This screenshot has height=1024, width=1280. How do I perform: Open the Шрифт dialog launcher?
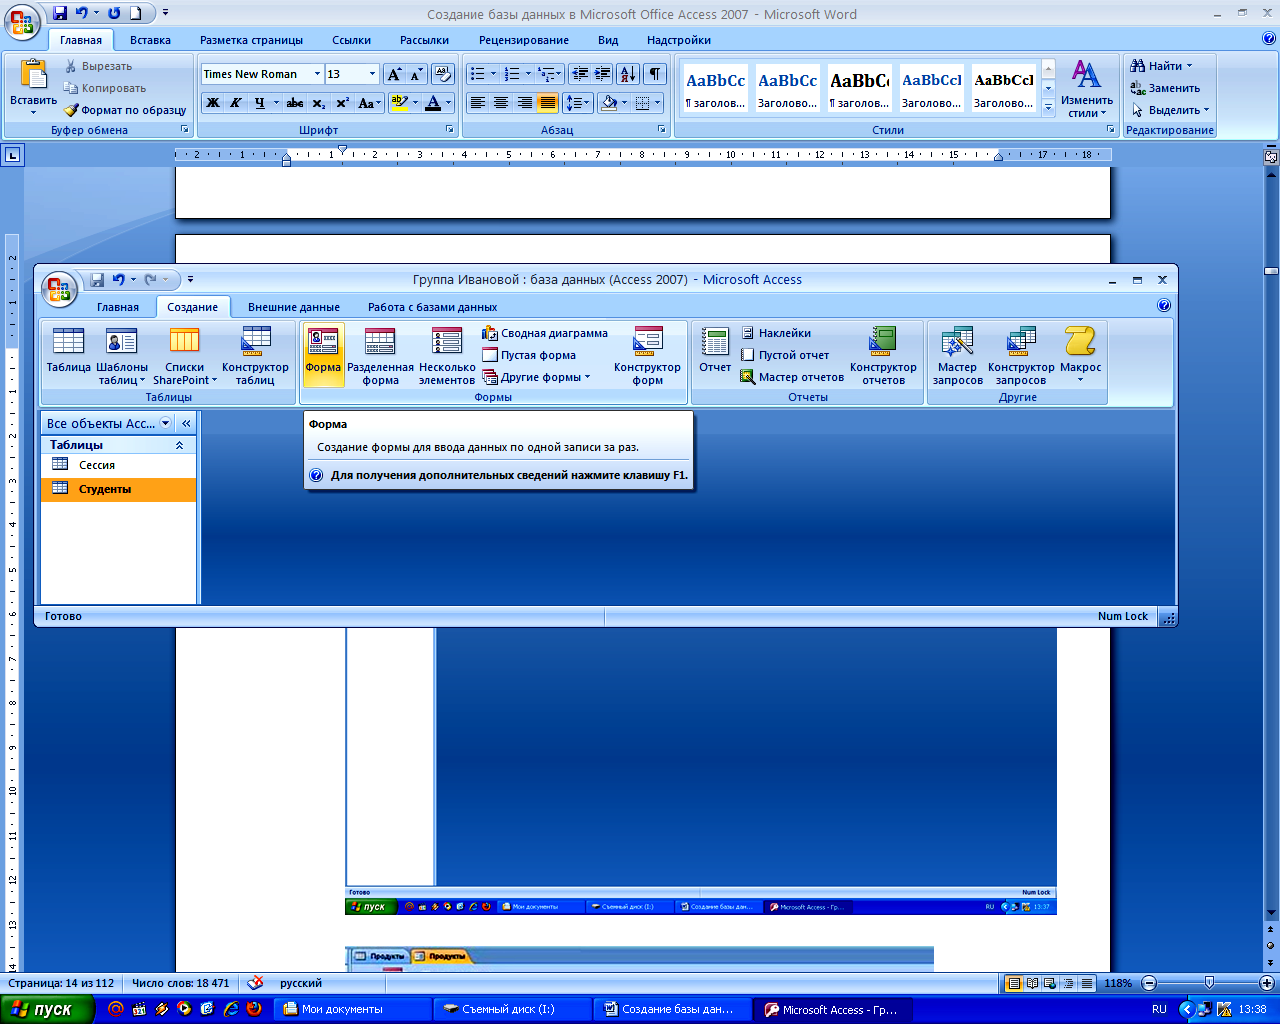(x=450, y=130)
